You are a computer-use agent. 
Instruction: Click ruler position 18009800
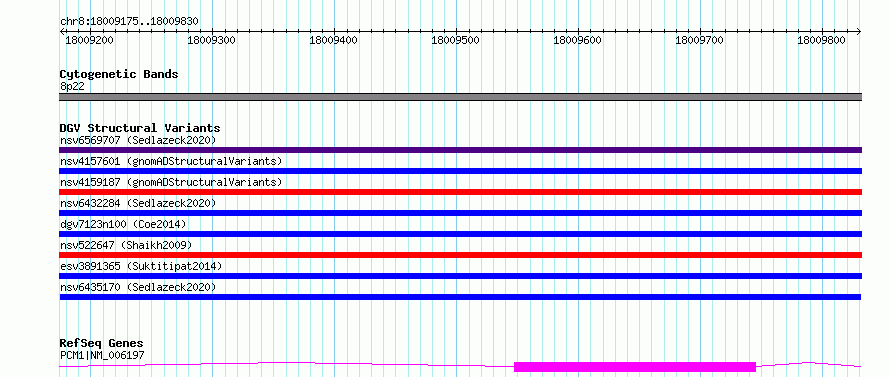point(822,40)
